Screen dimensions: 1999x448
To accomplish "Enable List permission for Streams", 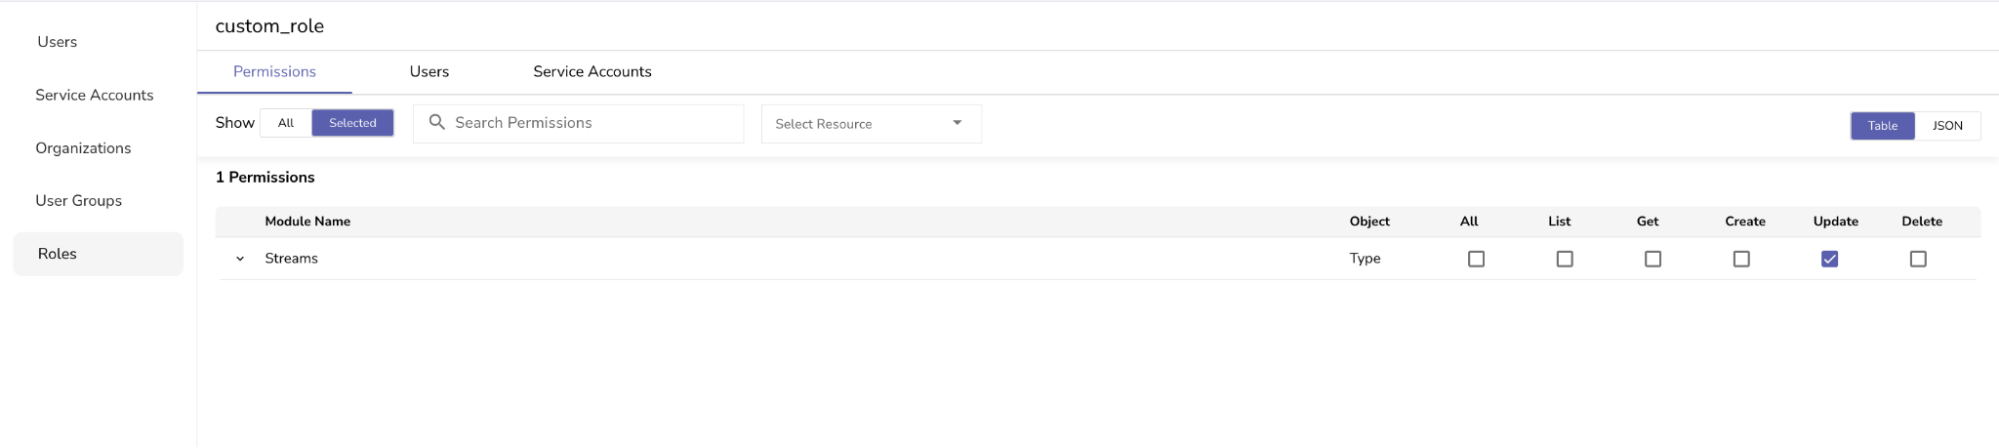I will pos(1565,259).
